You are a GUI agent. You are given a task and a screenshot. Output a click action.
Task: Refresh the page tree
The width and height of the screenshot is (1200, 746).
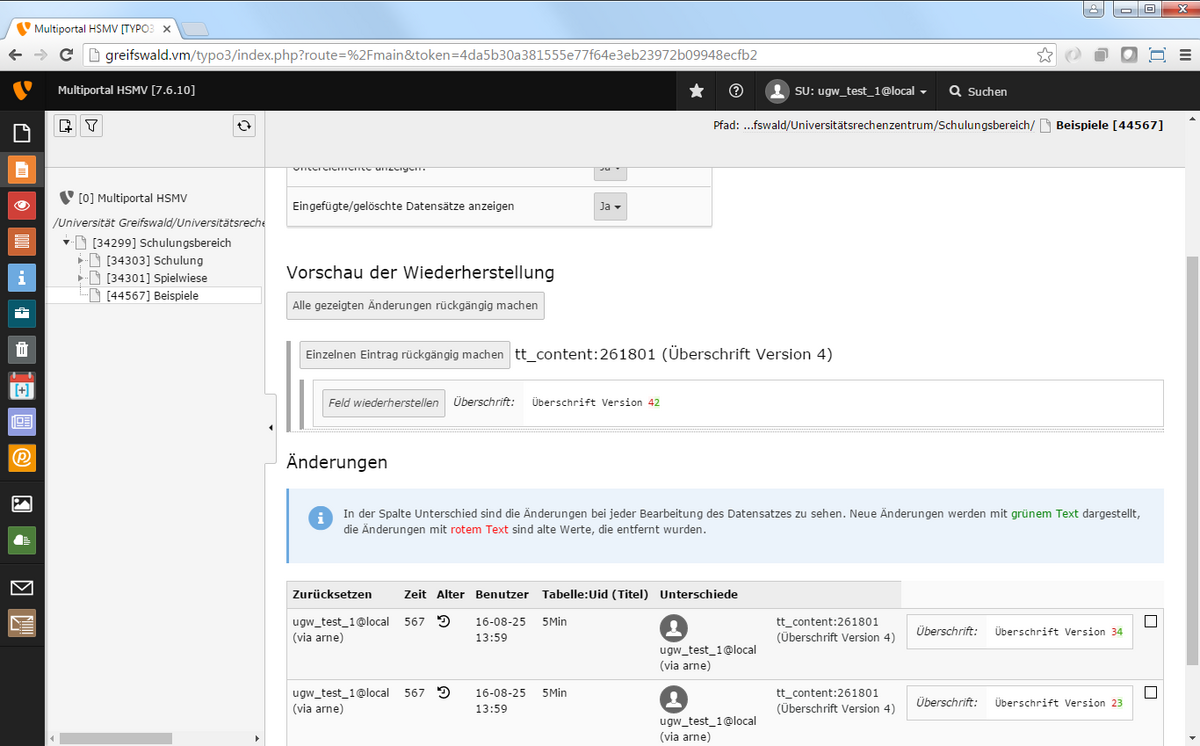click(x=244, y=126)
